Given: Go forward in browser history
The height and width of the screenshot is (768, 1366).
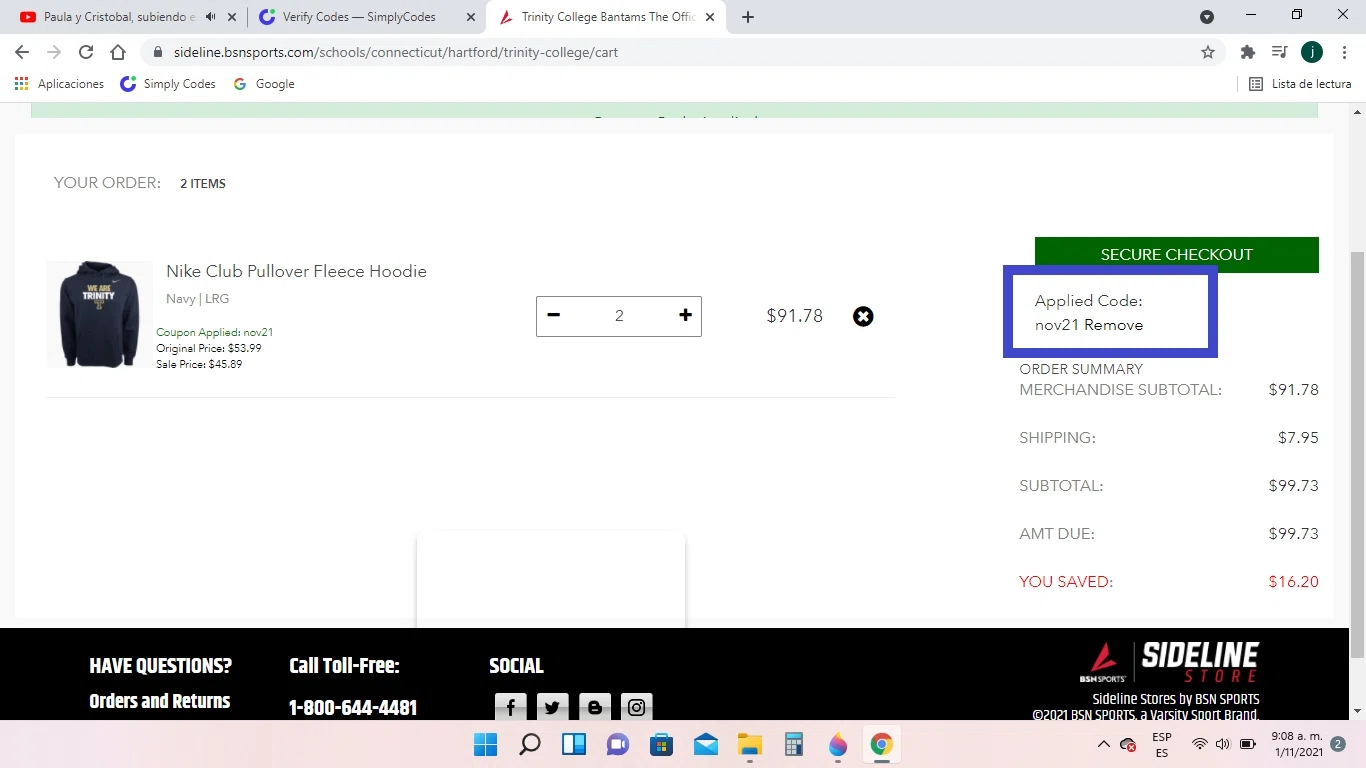Looking at the screenshot, I should point(54,52).
